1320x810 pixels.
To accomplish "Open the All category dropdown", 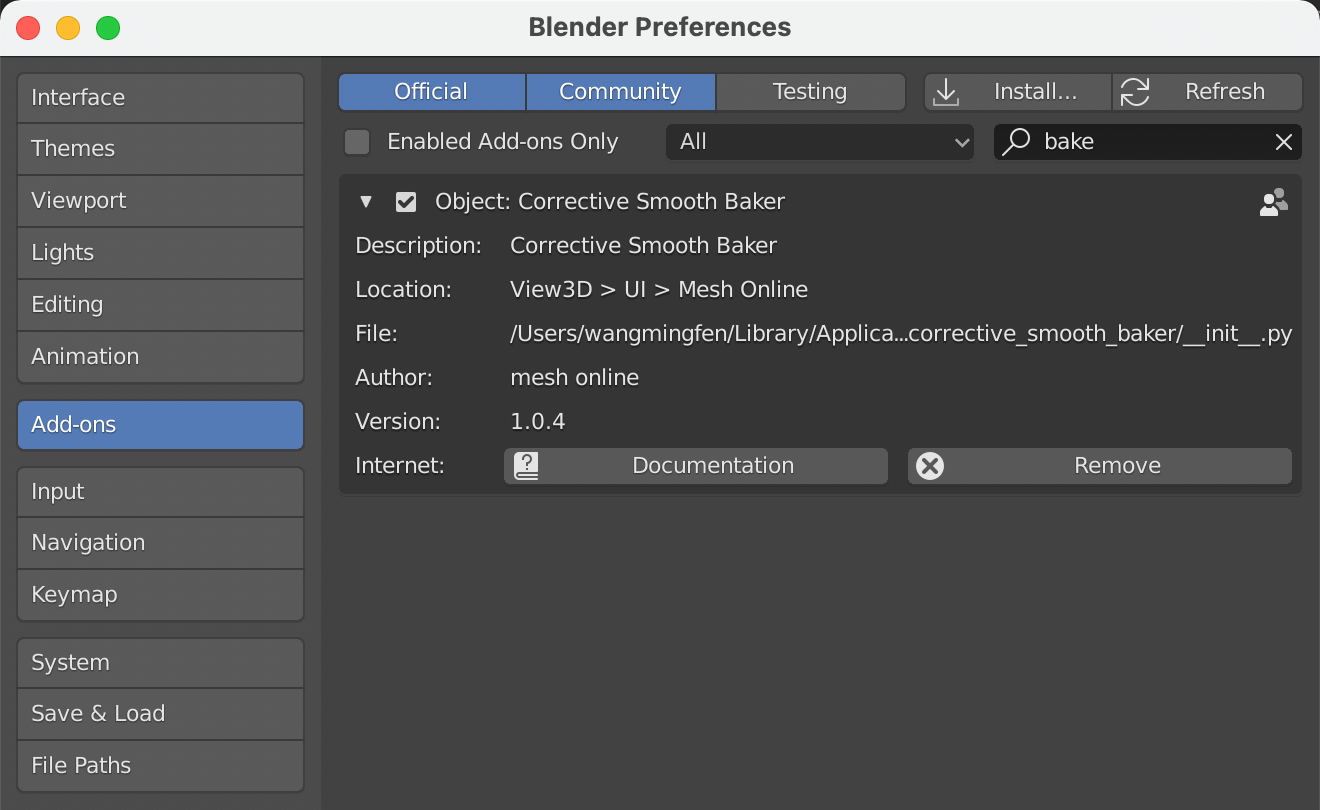I will (820, 142).
